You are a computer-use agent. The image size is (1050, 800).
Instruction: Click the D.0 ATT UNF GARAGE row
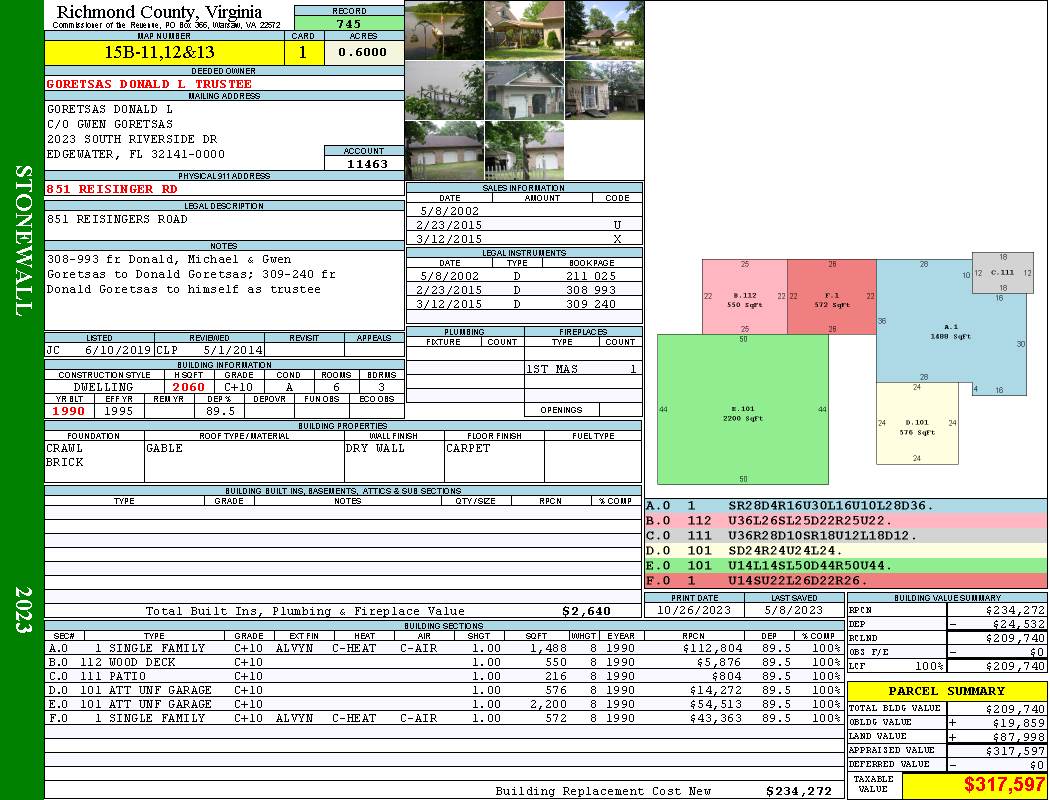pos(444,690)
